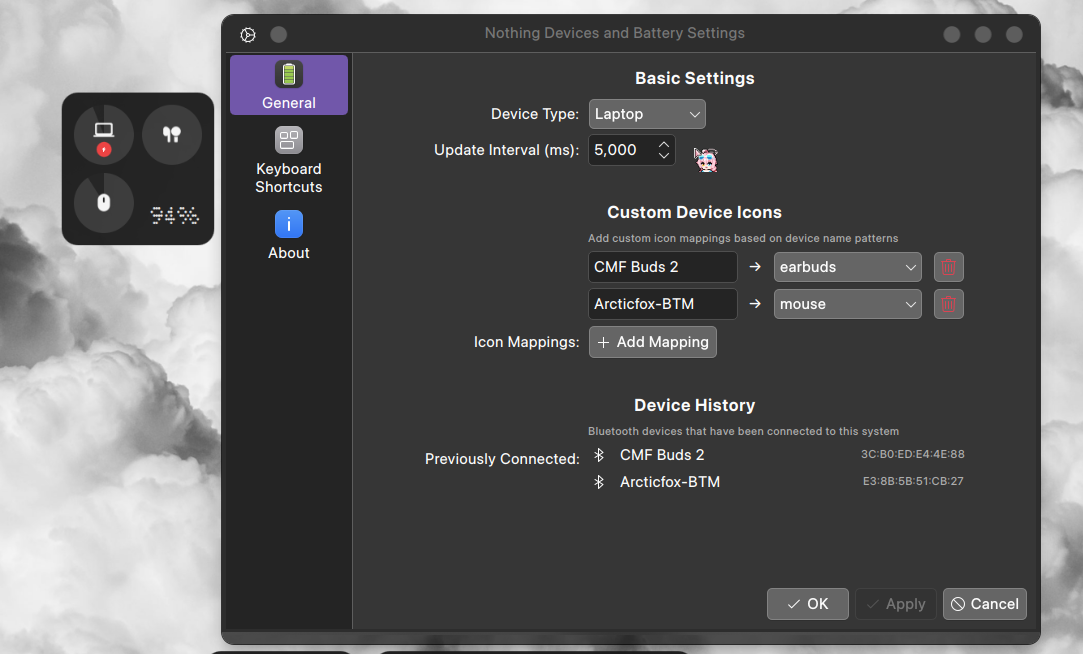
Task: Open the earbuds icon type dropdown
Action: [847, 267]
